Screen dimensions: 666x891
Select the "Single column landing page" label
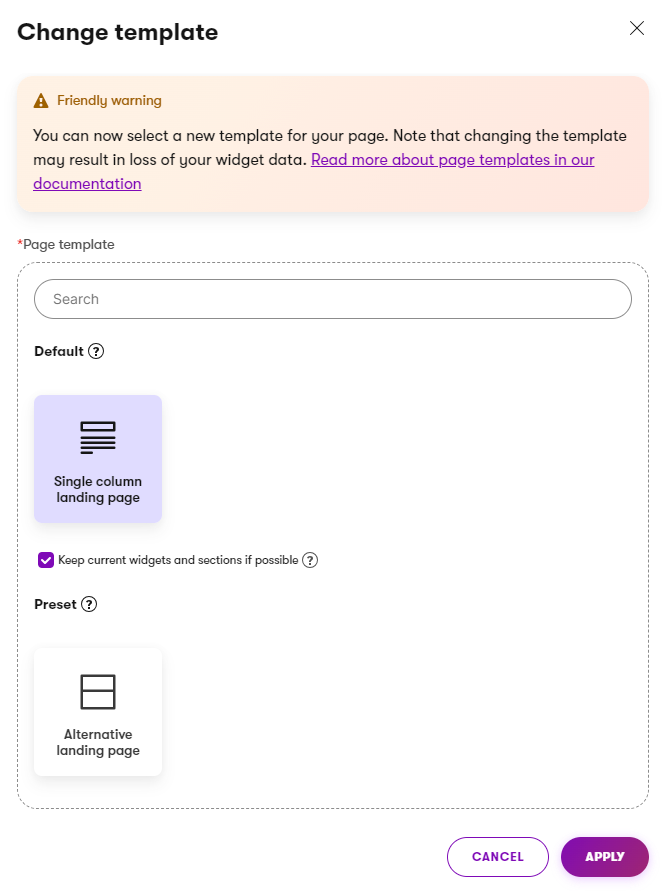98,489
